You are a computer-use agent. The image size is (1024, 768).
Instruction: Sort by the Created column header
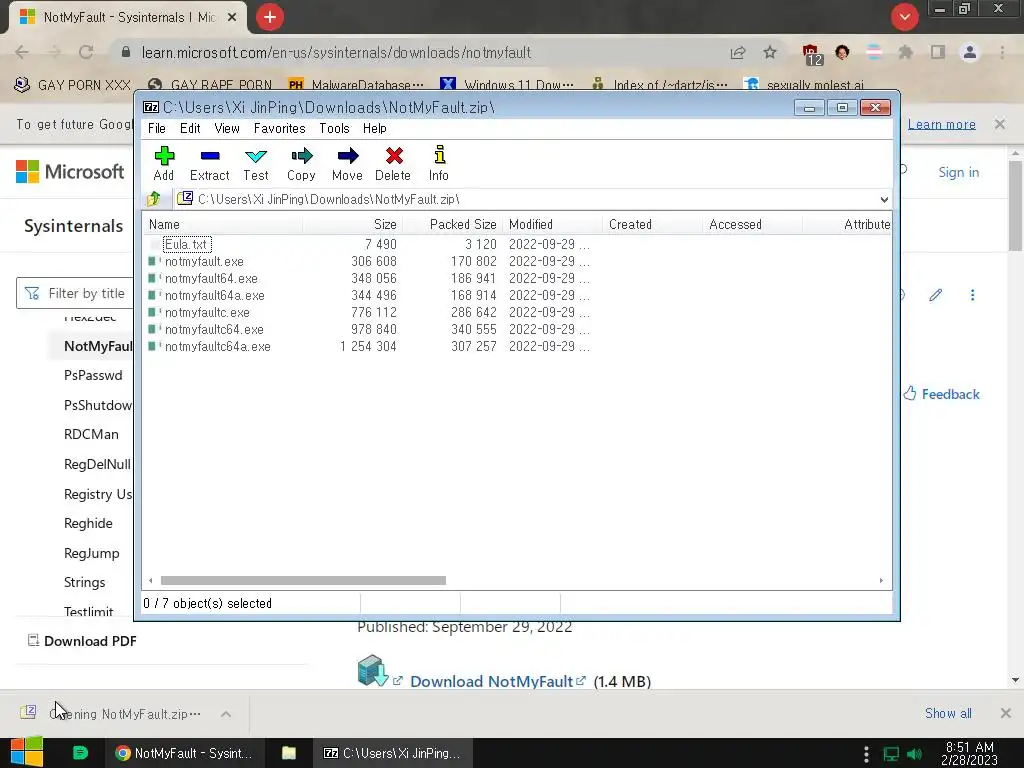click(x=652, y=225)
